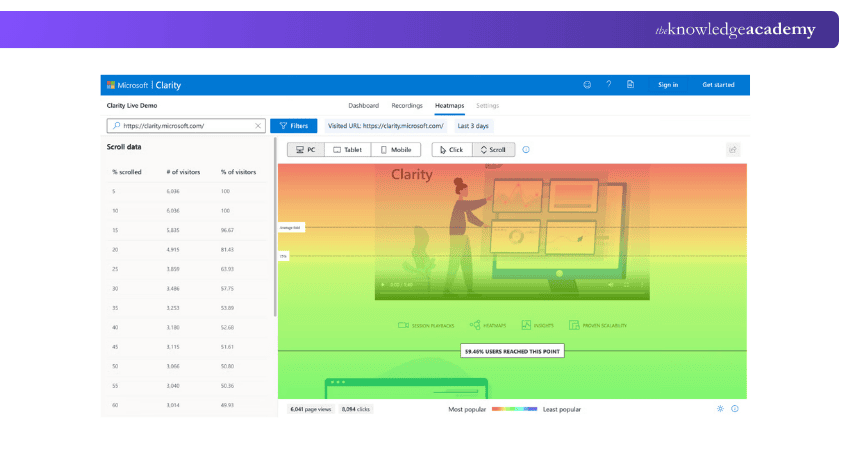
Task: Open the Dashboard tab
Action: click(364, 106)
